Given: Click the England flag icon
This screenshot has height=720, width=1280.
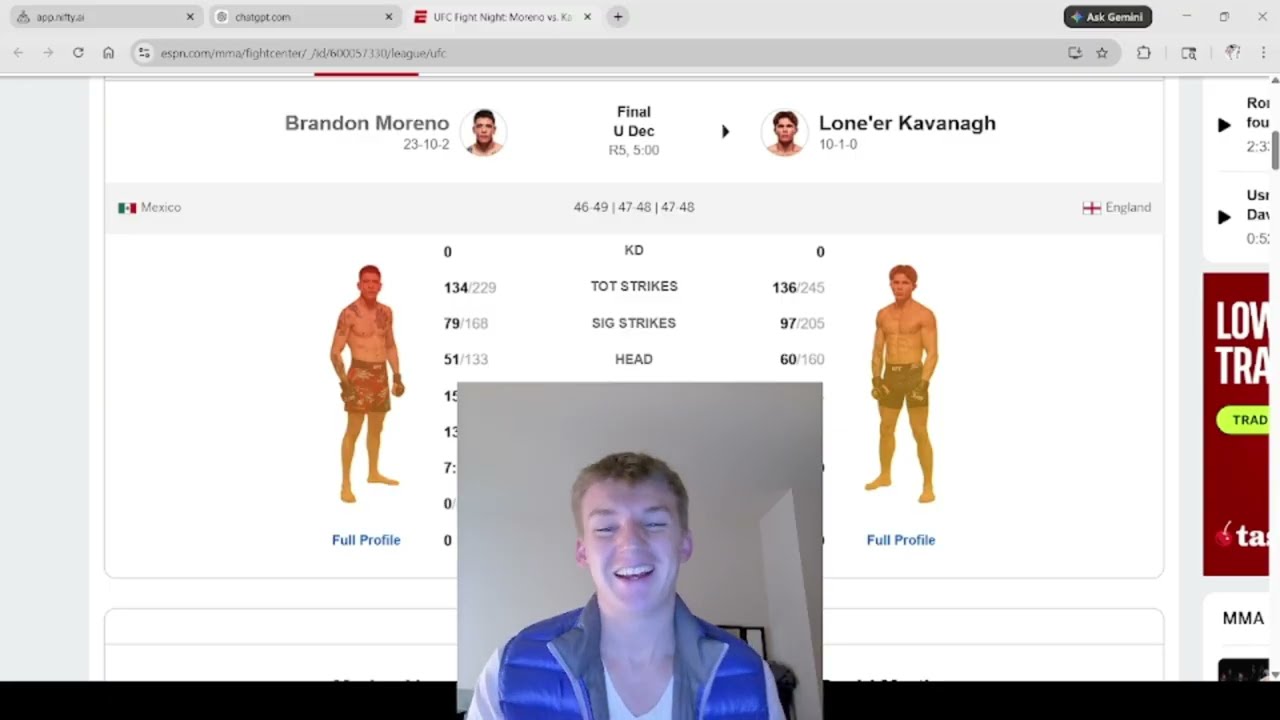Looking at the screenshot, I should [1092, 208].
